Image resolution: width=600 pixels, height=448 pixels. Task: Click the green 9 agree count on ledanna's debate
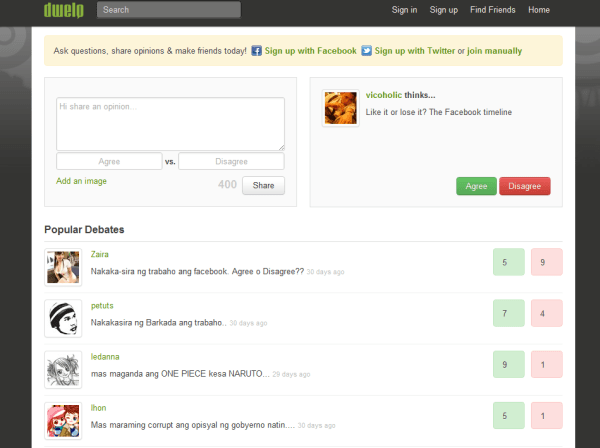click(509, 365)
